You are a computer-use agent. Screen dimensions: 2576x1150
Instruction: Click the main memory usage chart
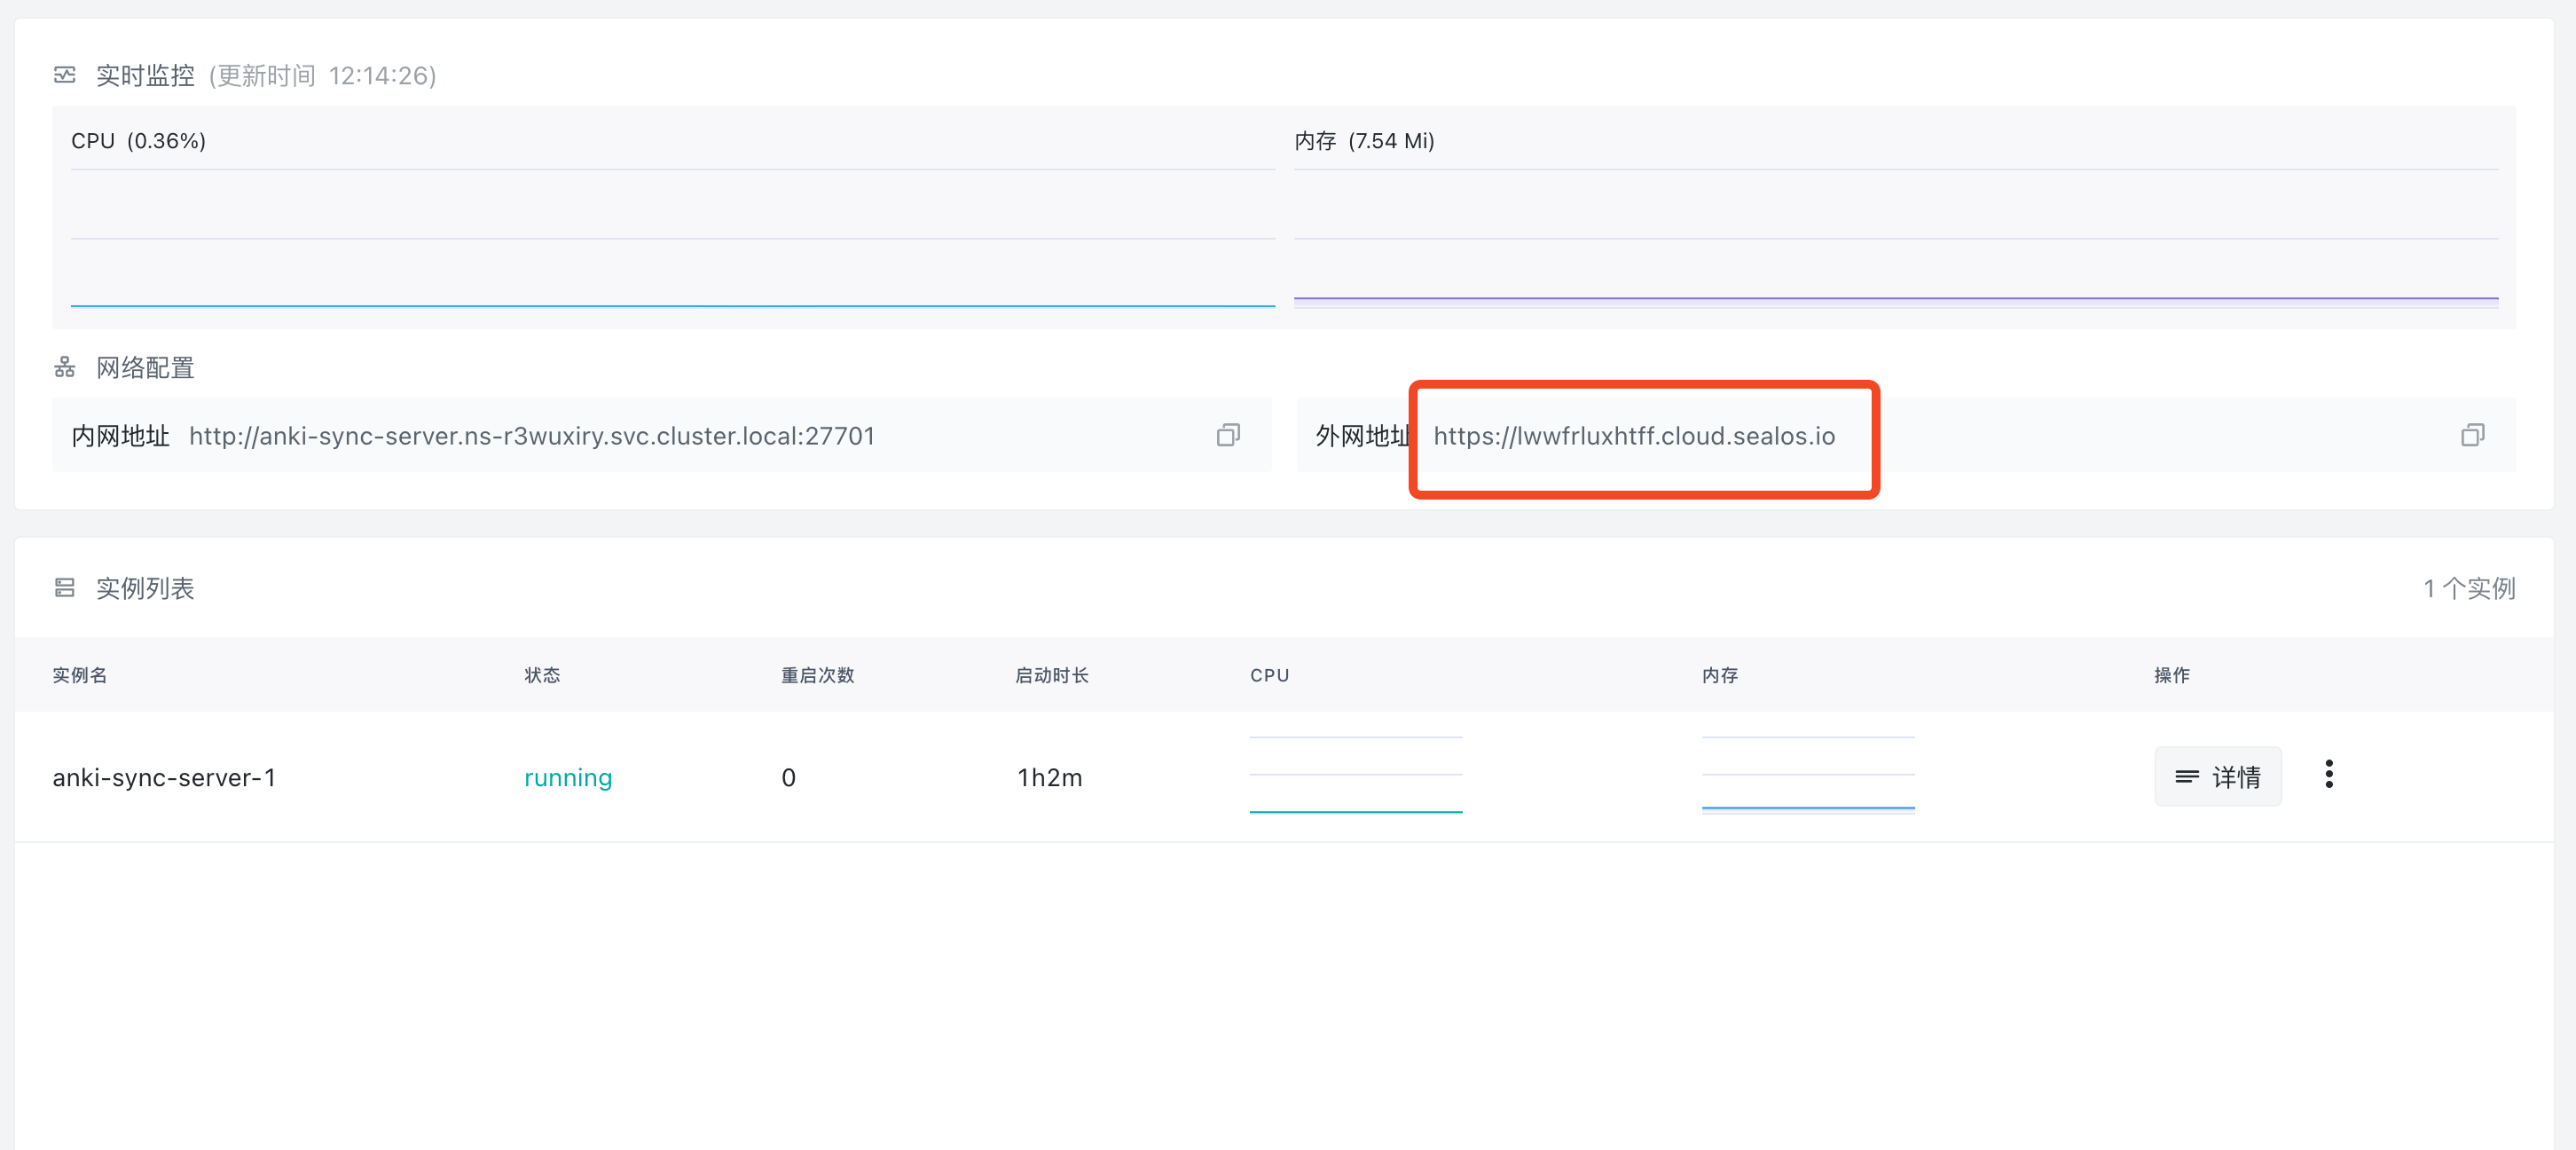[1895, 240]
